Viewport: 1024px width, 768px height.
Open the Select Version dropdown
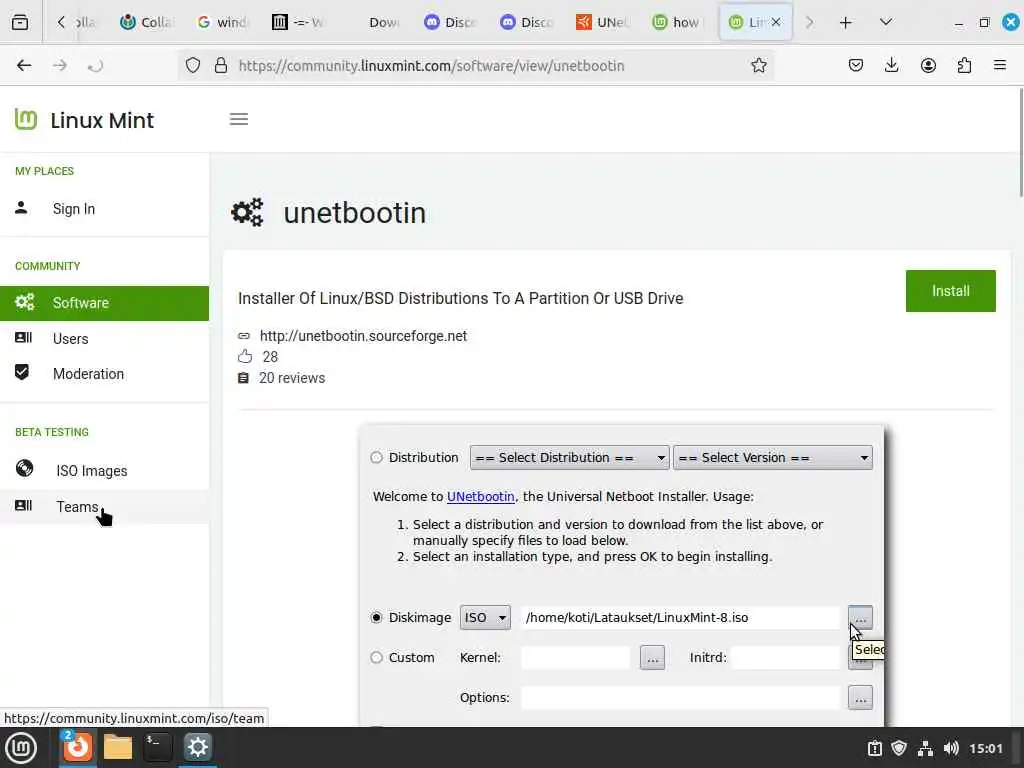click(x=773, y=457)
